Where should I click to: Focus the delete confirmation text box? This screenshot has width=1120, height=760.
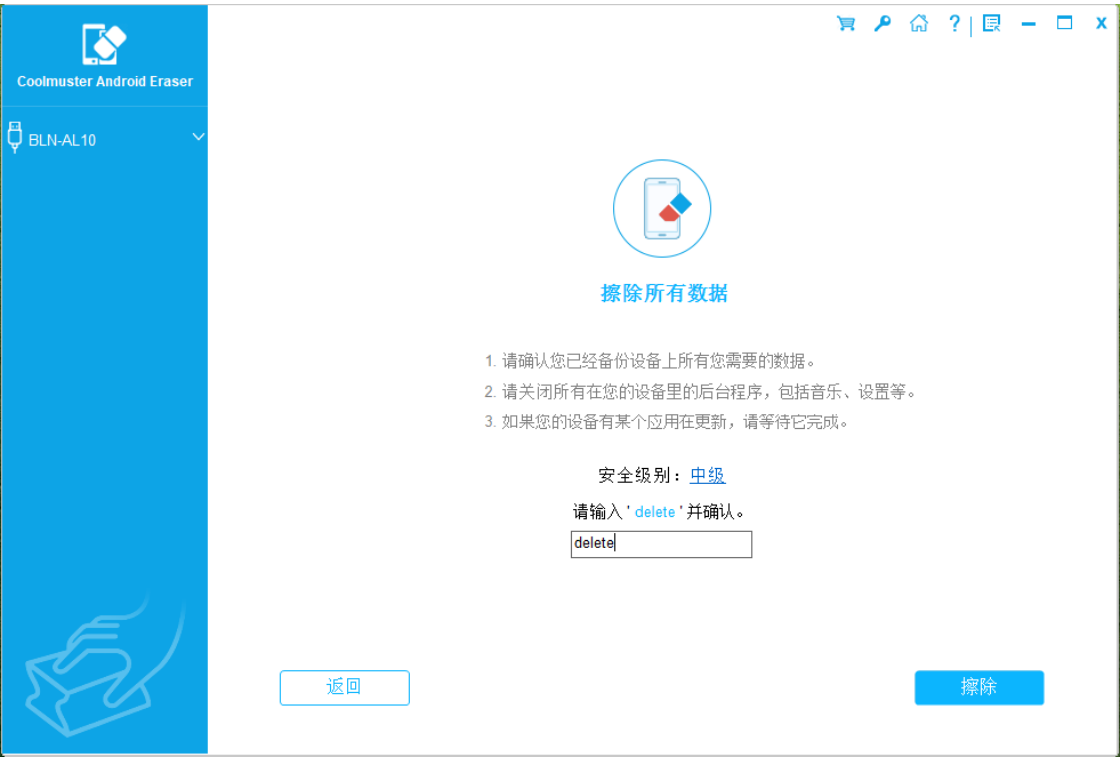tap(661, 544)
